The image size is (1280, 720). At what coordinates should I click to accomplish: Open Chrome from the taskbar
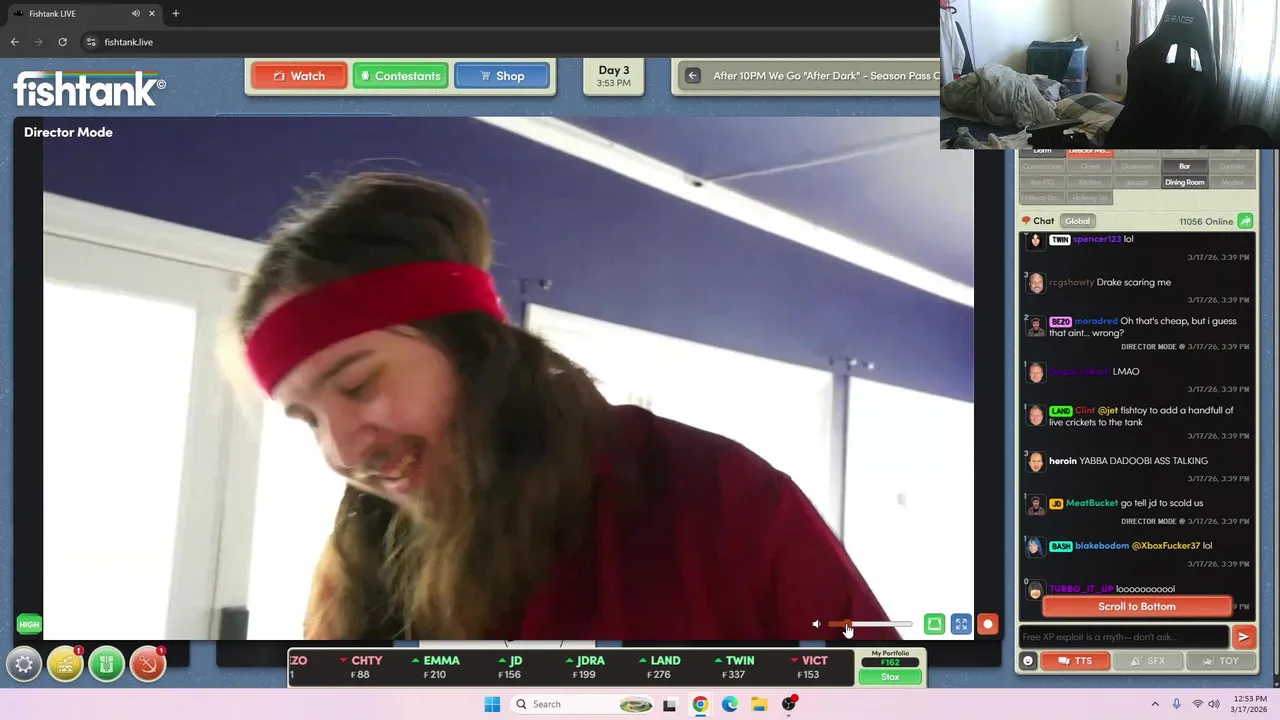[700, 704]
